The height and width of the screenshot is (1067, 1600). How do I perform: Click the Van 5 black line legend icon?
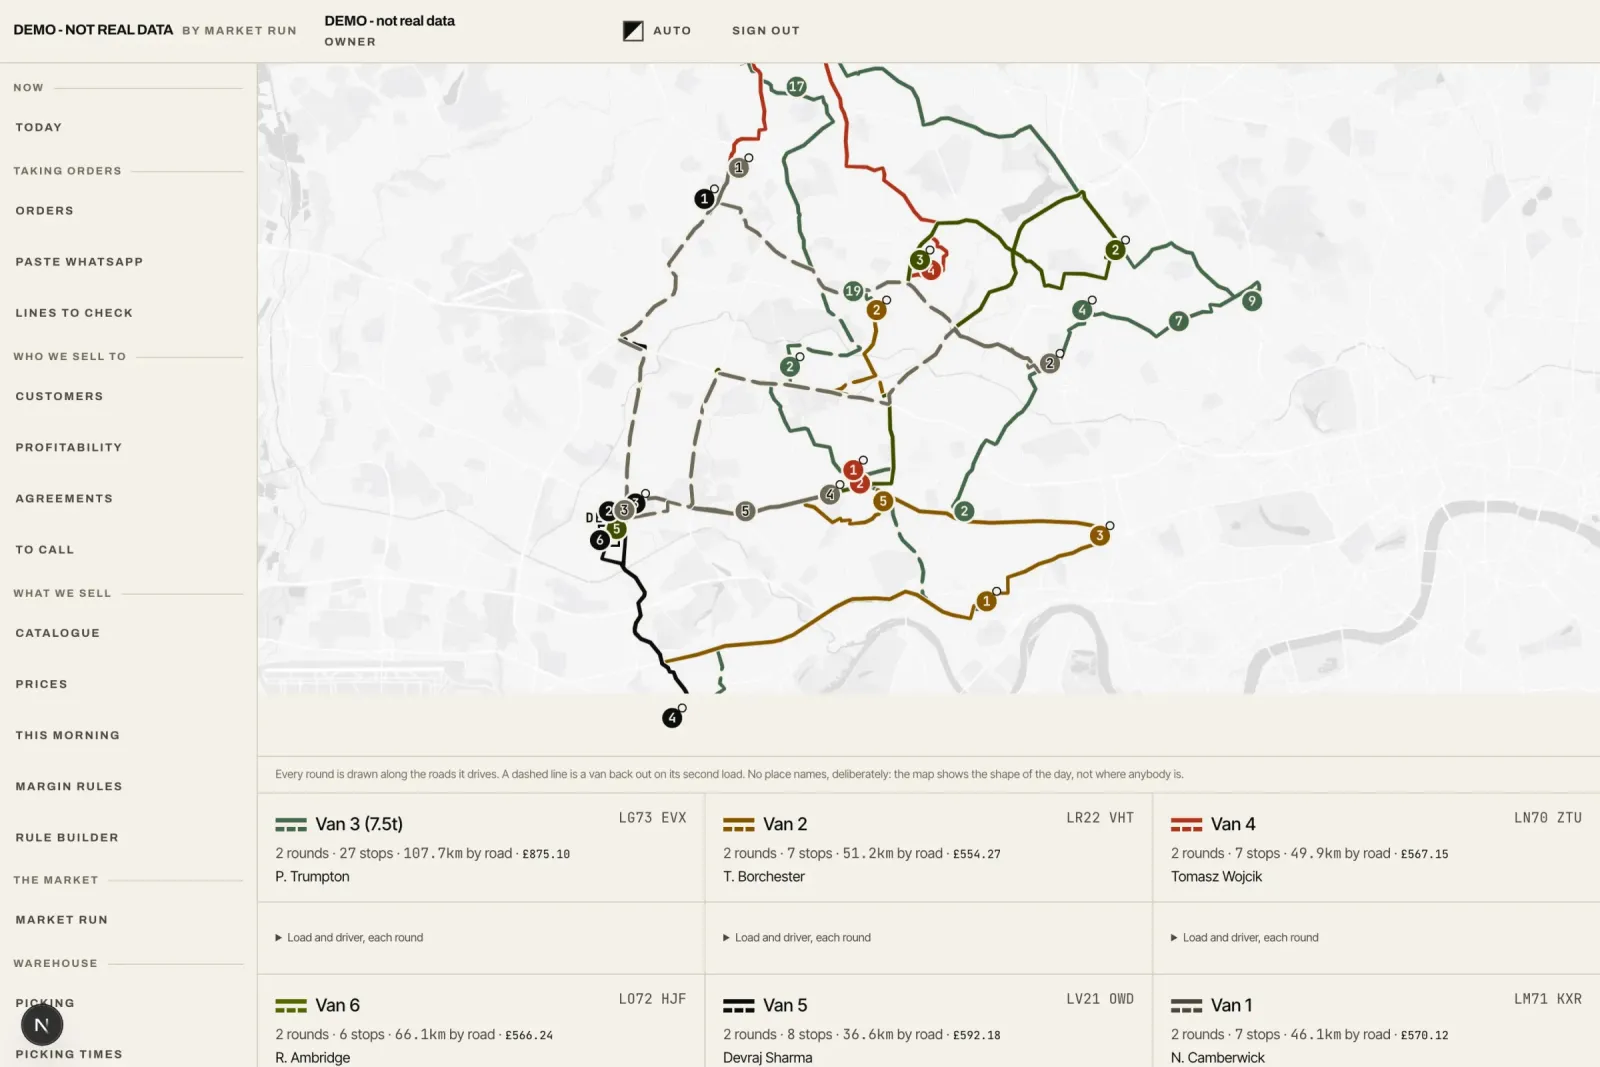point(738,1006)
